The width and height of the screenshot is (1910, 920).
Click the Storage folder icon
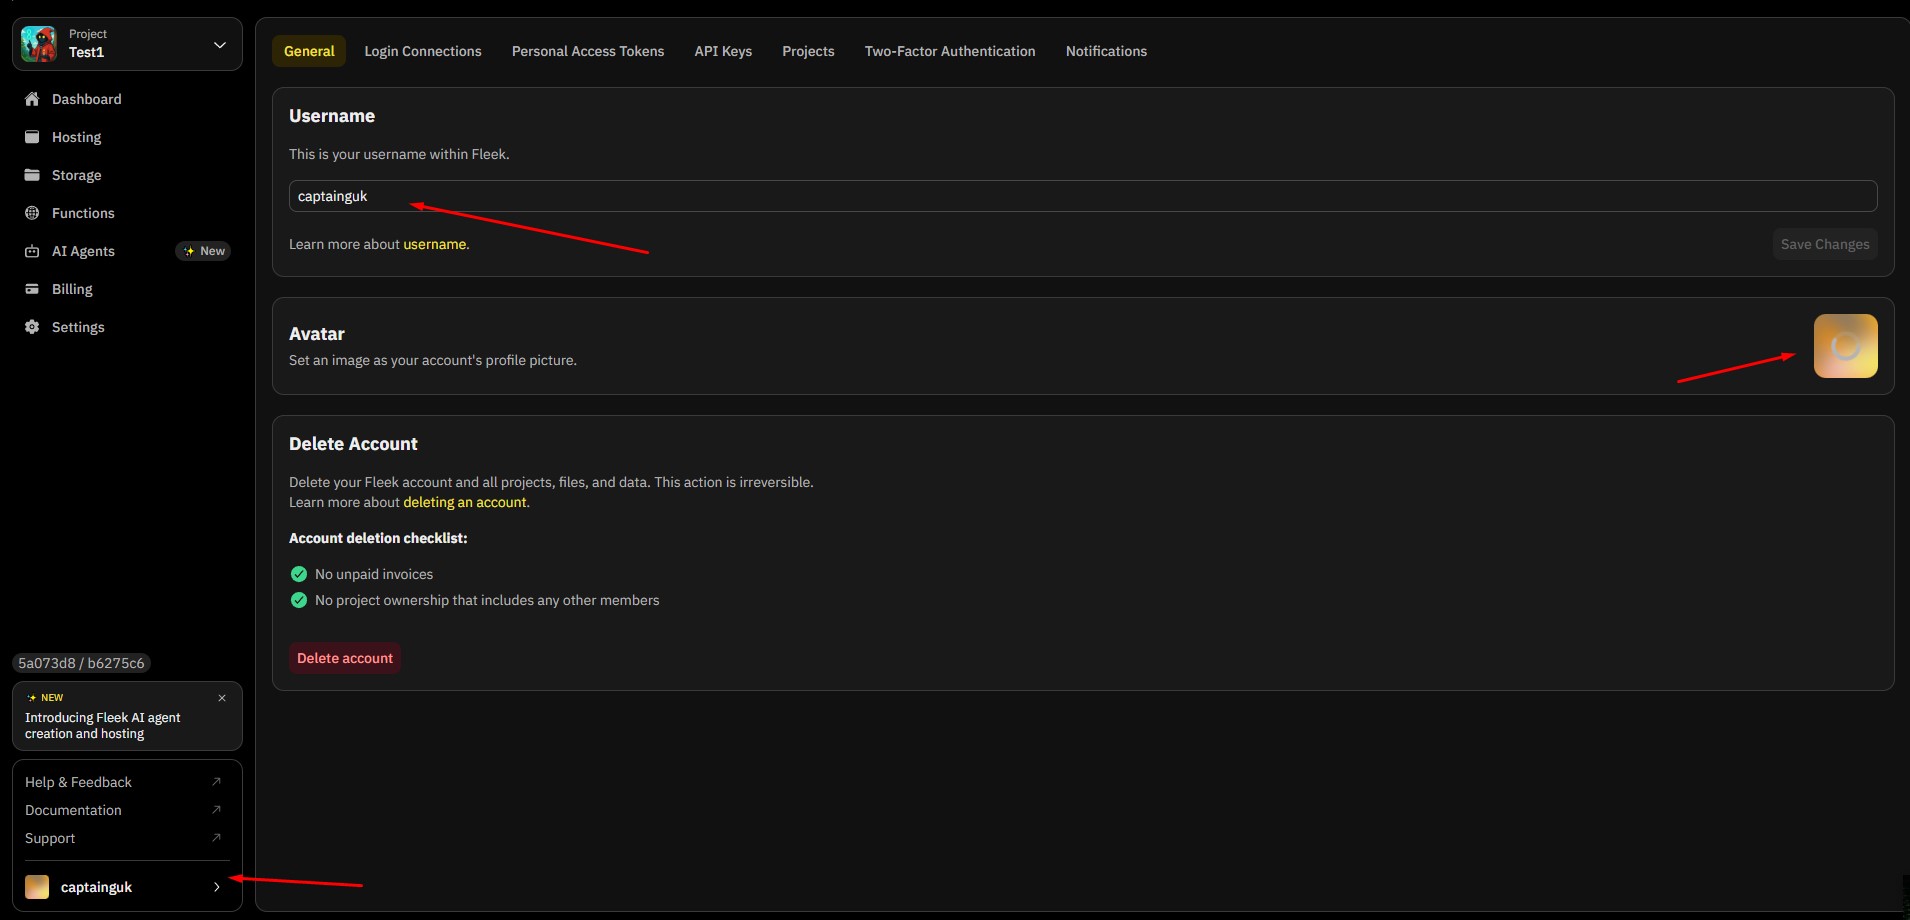pos(32,175)
